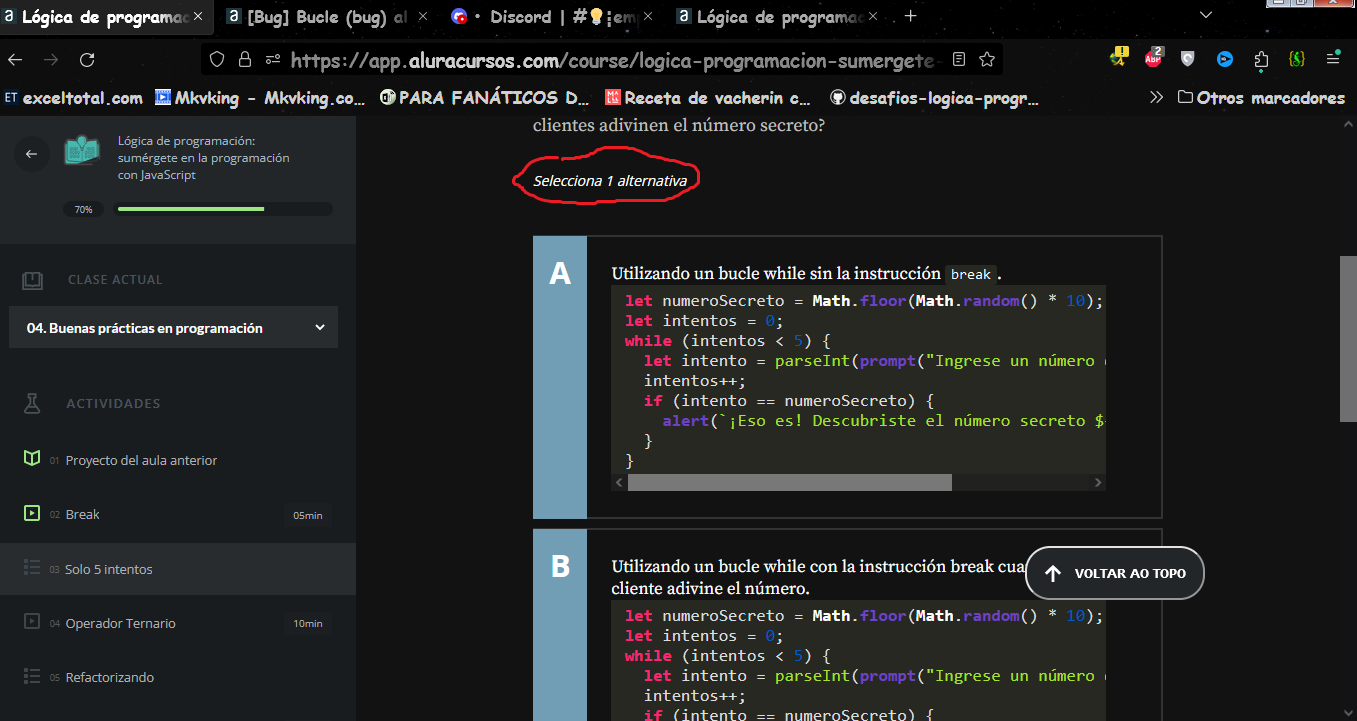Screen dimensions: 1357x721
Task: Click the Solo 5 intentos list icon
Action: coord(32,568)
